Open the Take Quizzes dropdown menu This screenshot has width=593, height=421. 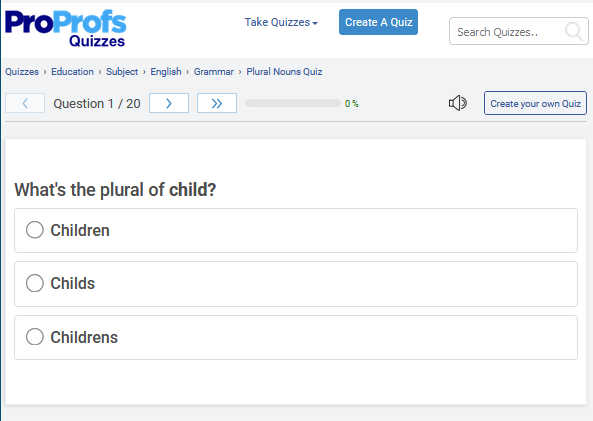[281, 22]
